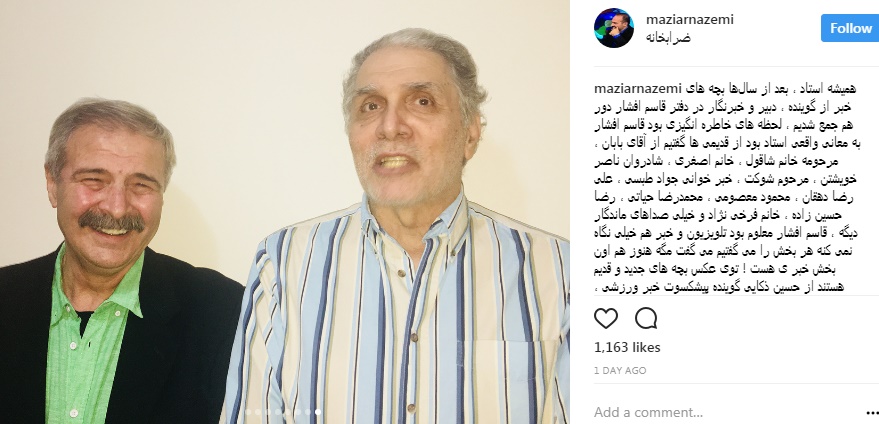879x424 pixels.
Task: Select the second carousel dot indicator
Action: point(258,412)
